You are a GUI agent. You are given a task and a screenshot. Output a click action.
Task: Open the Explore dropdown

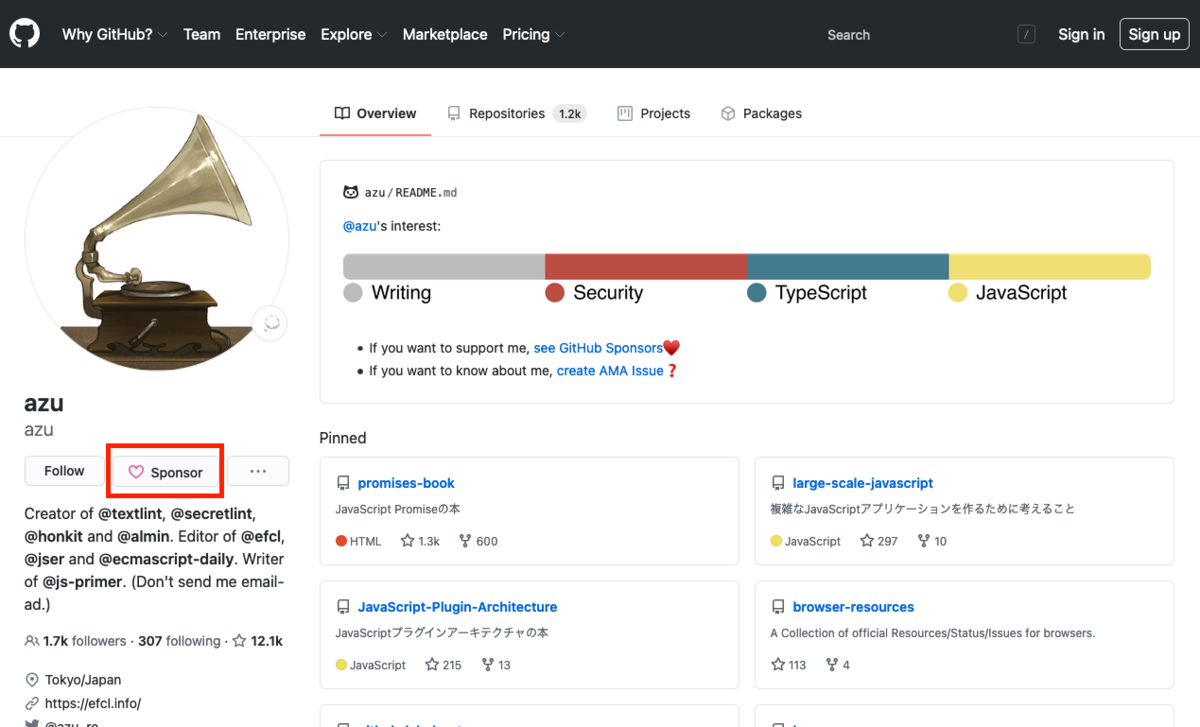pyautogui.click(x=353, y=34)
